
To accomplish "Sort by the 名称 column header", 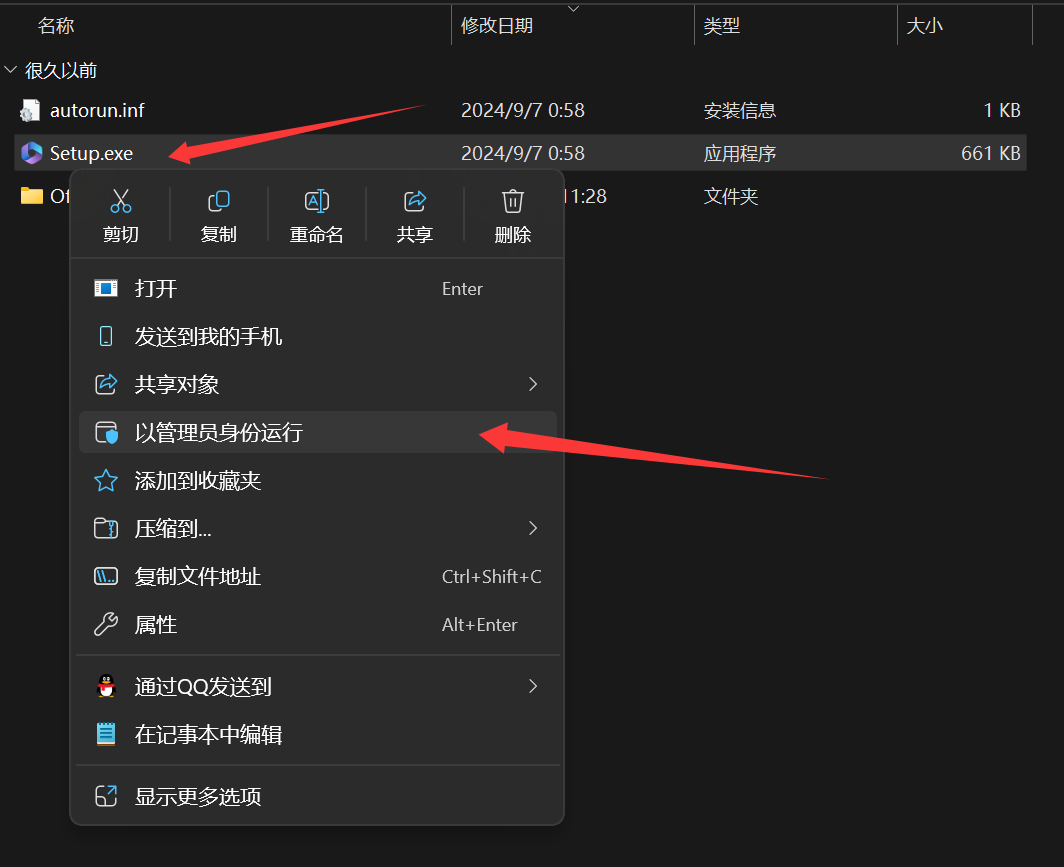I will (56, 26).
